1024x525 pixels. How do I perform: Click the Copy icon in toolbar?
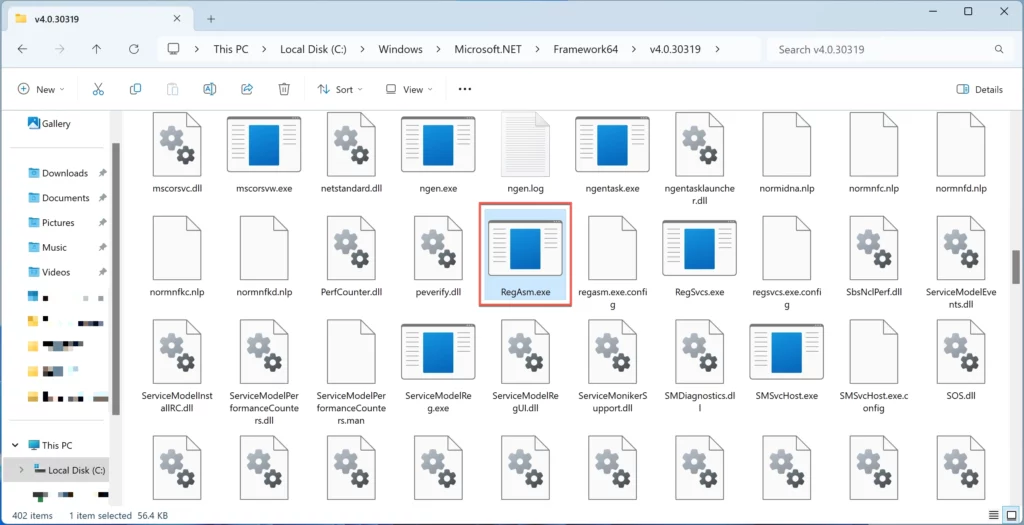coord(135,89)
